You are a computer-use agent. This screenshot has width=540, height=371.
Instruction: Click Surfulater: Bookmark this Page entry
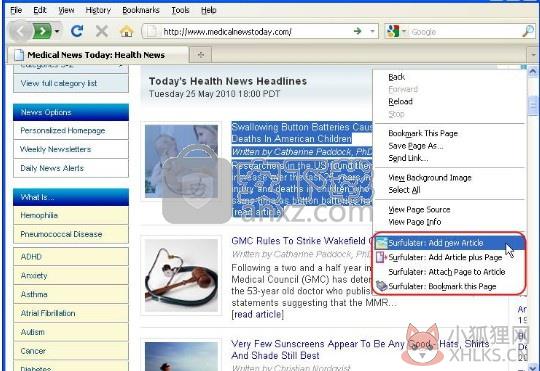449,286
